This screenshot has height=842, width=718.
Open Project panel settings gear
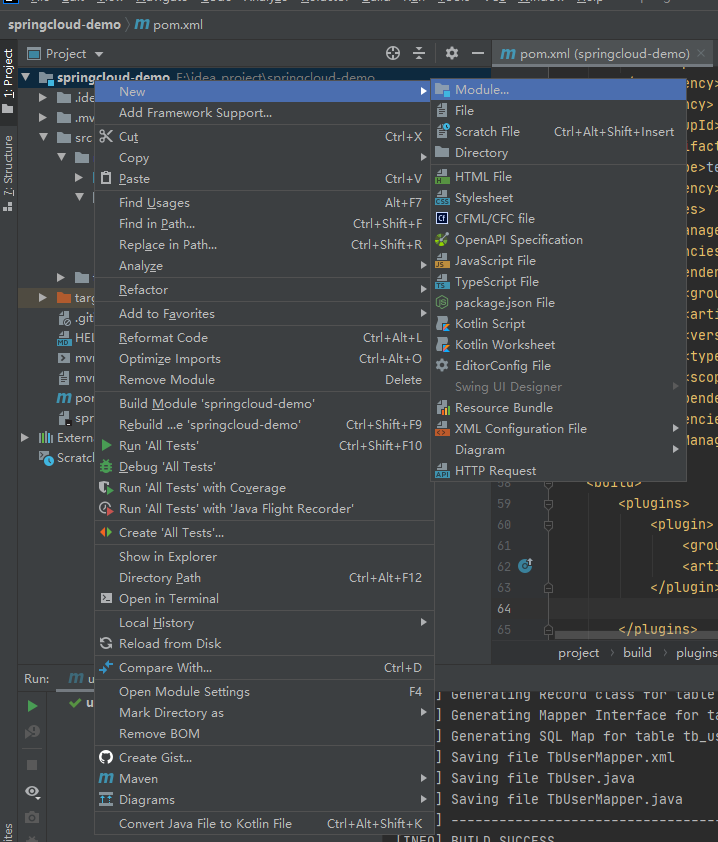click(x=452, y=53)
